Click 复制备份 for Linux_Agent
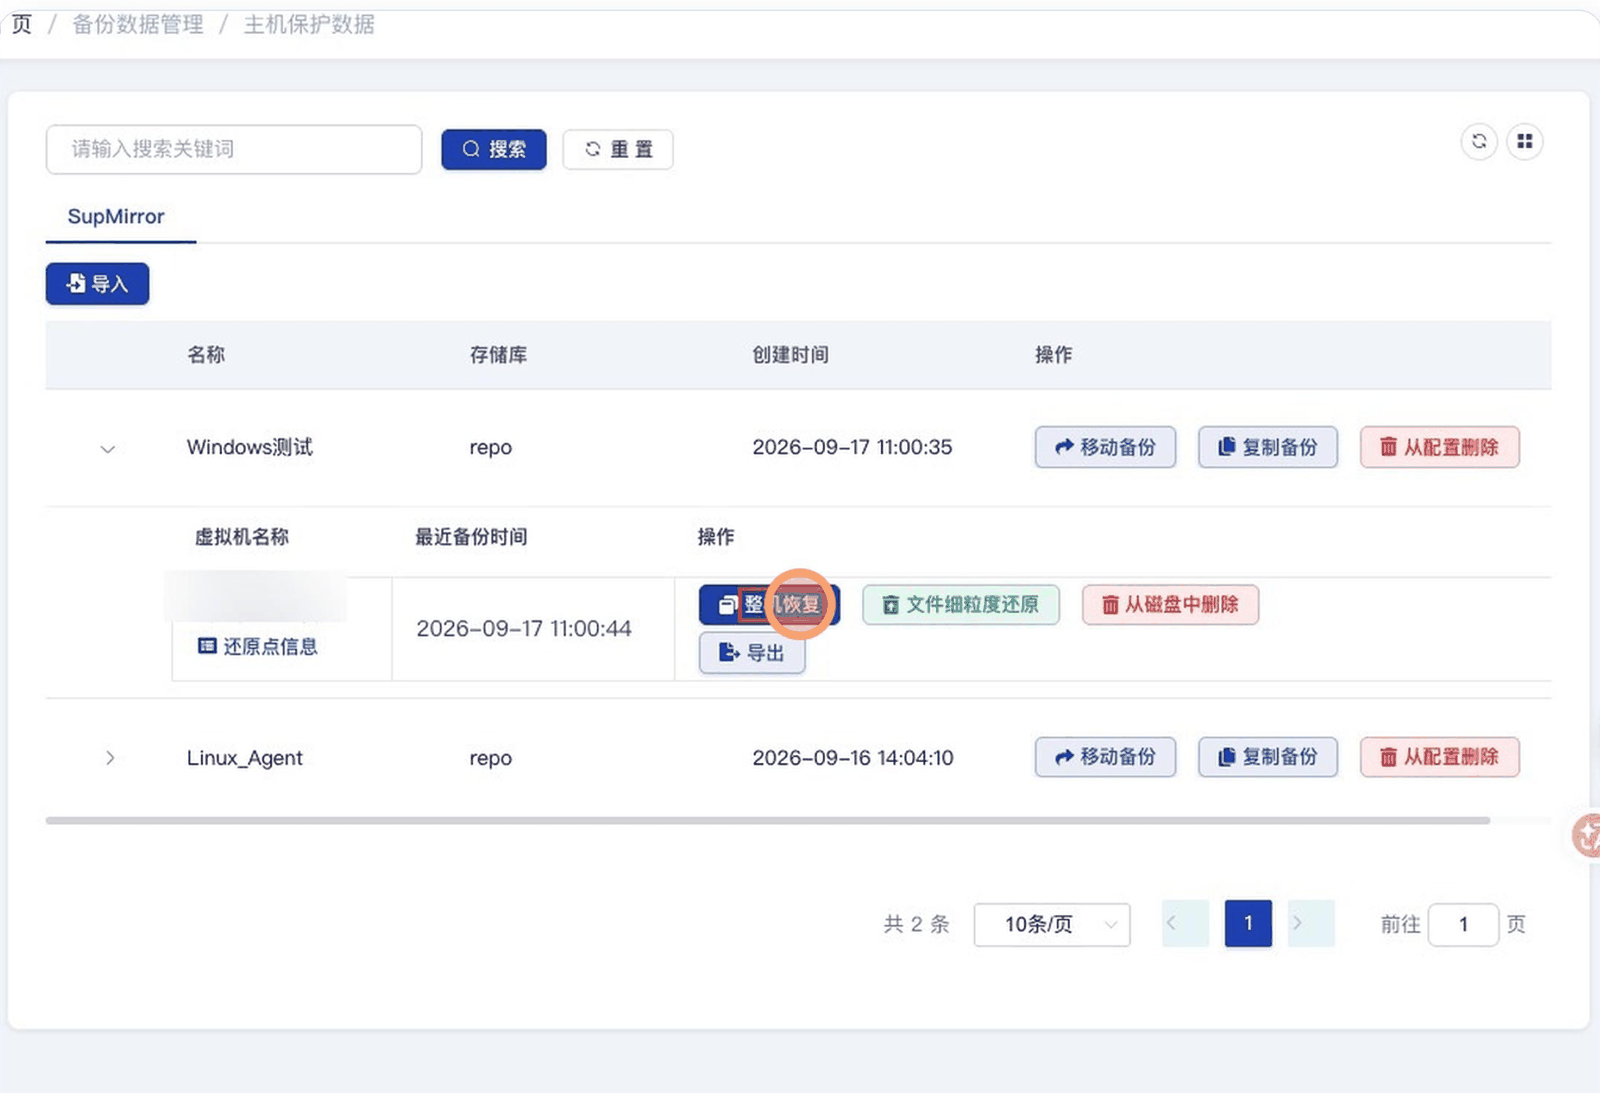This screenshot has width=1600, height=1093. click(1268, 757)
